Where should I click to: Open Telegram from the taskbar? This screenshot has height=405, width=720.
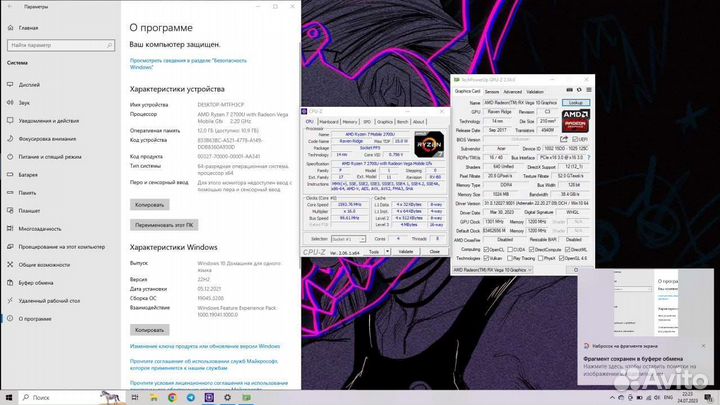191,398
